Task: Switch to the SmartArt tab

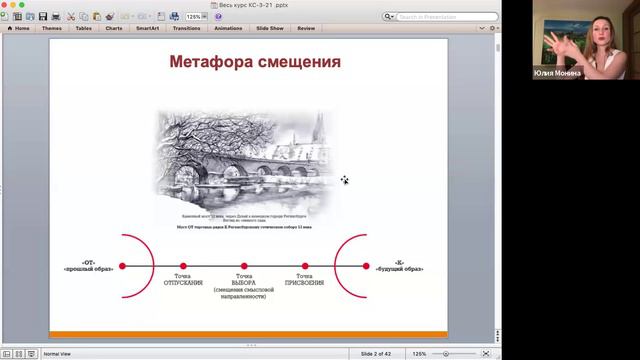Action: pyautogui.click(x=147, y=28)
